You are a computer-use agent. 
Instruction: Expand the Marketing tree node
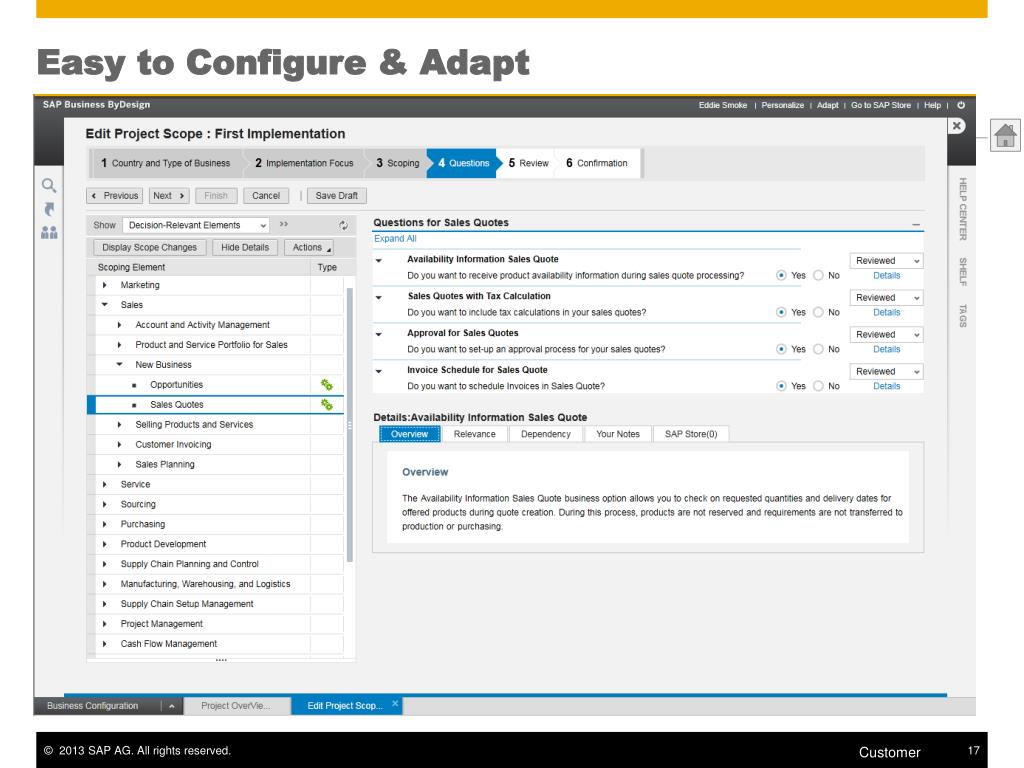104,285
